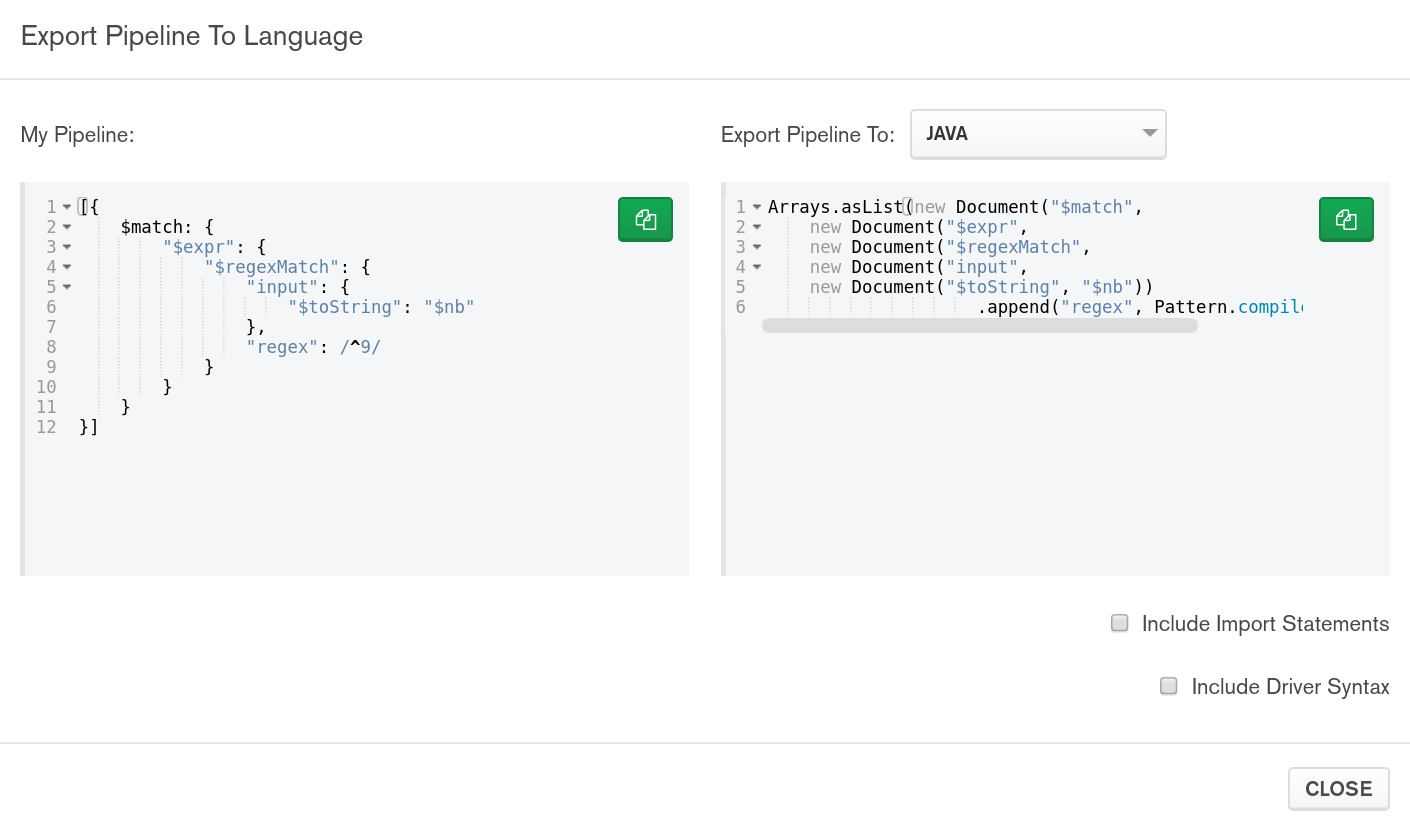Collapse the "$expr" block fold arrow
This screenshot has width=1410, height=823.
click(x=66, y=247)
